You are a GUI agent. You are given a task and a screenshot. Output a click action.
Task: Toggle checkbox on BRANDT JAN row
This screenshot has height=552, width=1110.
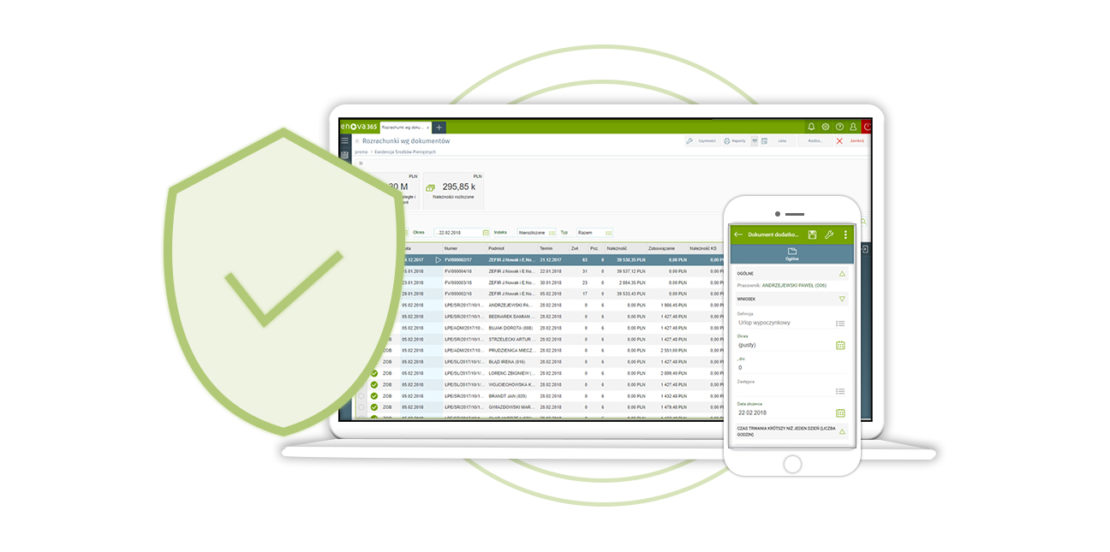click(361, 396)
